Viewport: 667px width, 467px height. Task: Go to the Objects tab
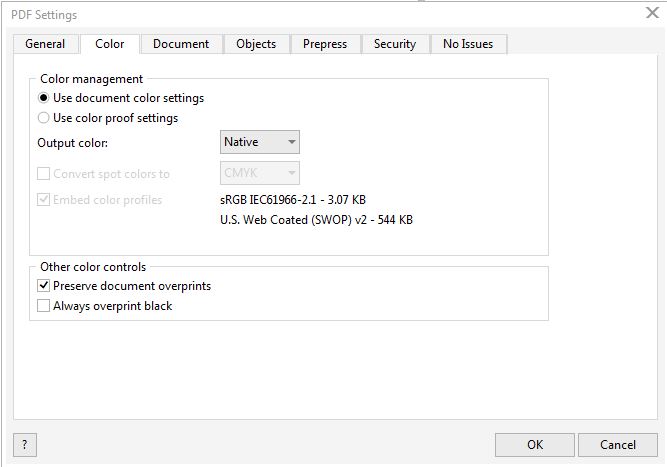pyautogui.click(x=256, y=44)
